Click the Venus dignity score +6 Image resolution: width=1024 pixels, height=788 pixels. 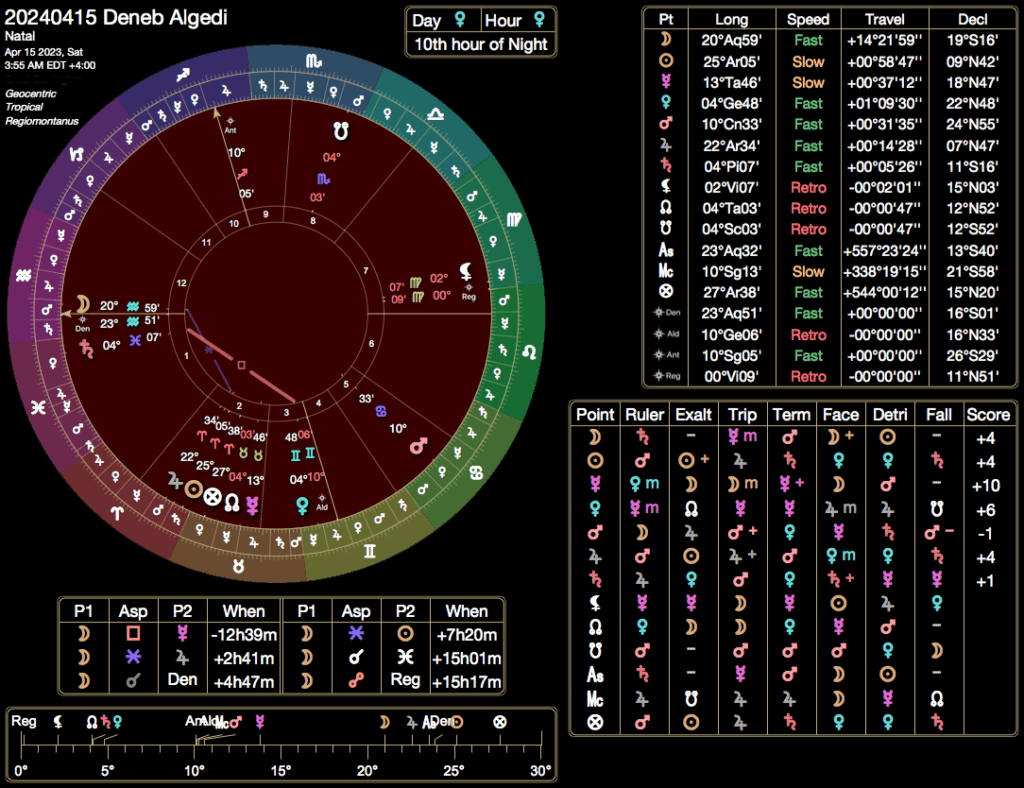coord(985,510)
